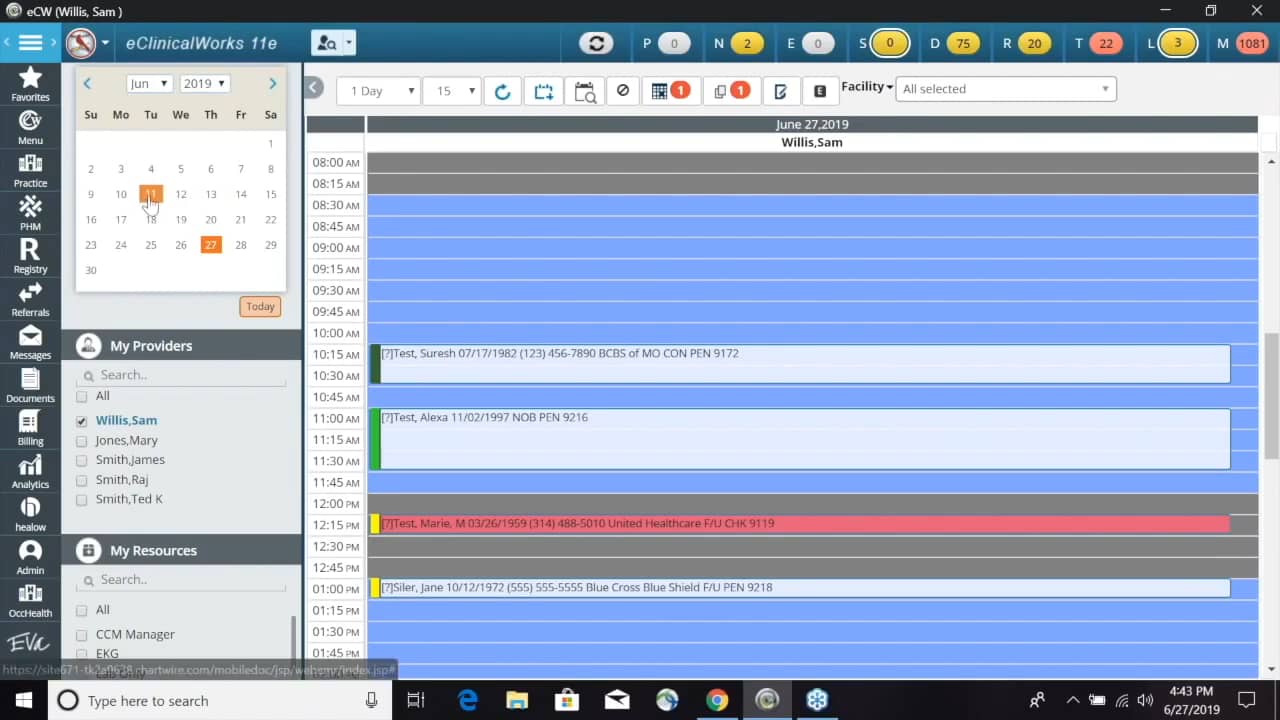
Task: Go to previous month in calendar
Action: 88,84
